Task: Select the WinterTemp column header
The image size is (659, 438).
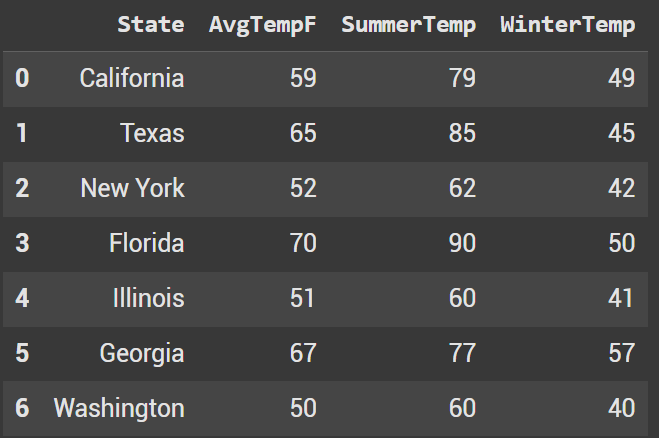Action: click(567, 25)
